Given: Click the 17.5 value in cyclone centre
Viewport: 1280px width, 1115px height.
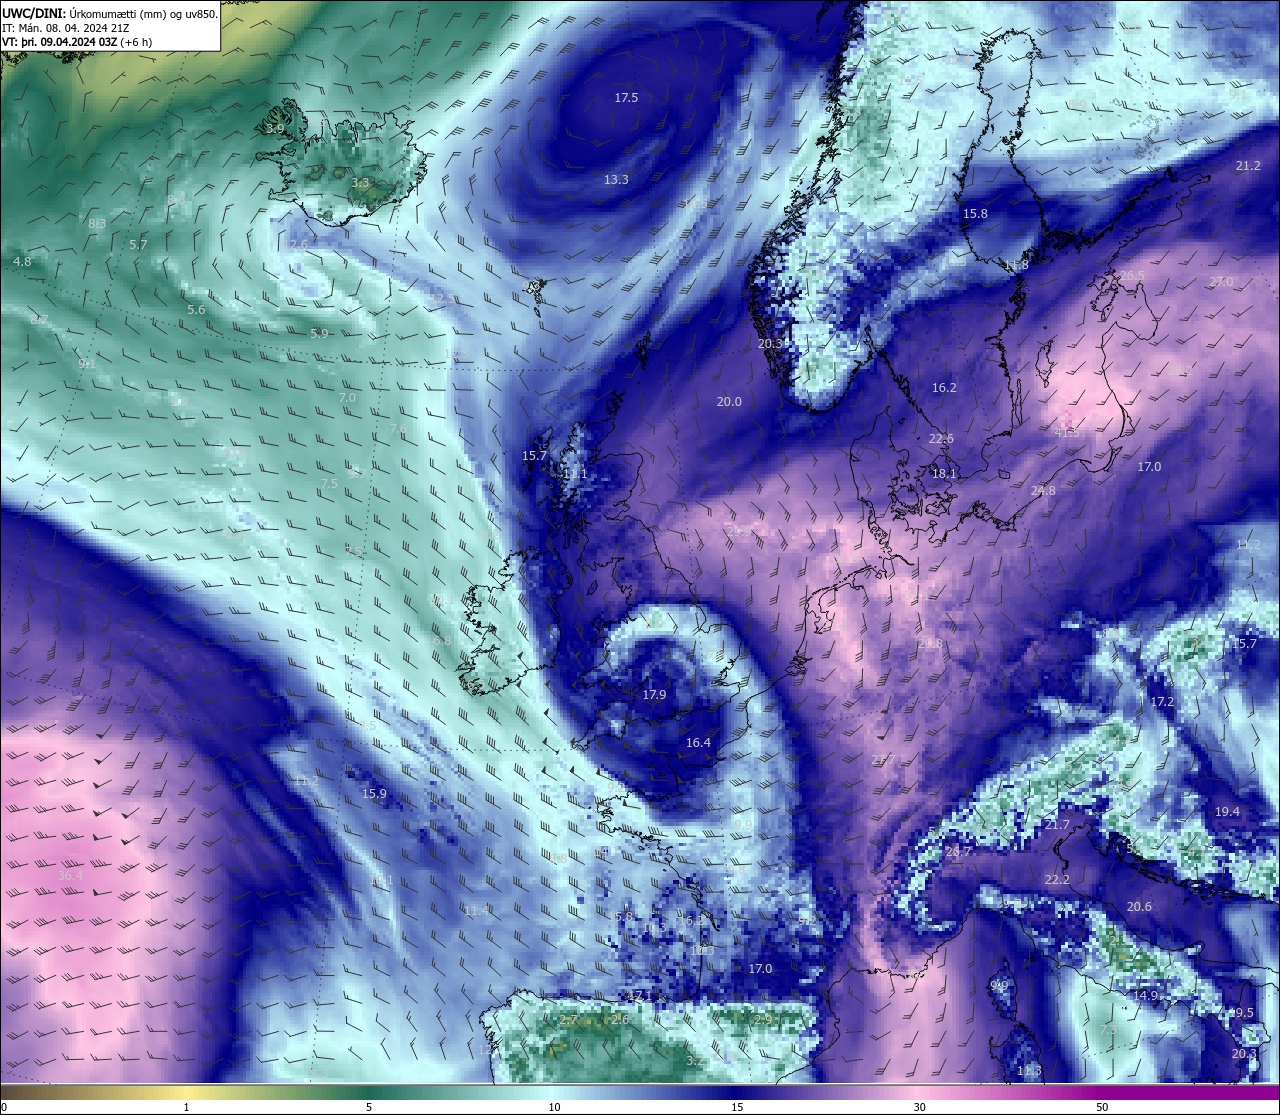Looking at the screenshot, I should click(626, 98).
